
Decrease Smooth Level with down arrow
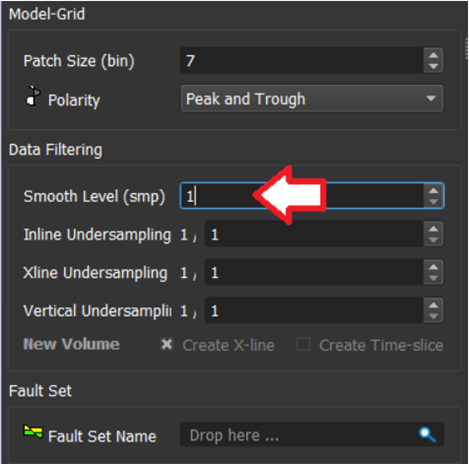(433, 202)
